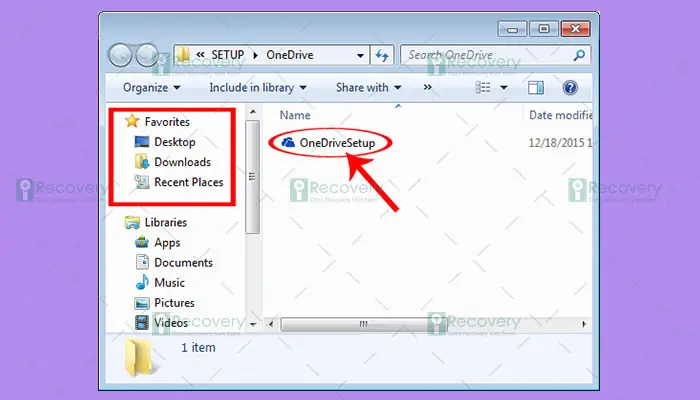700x400 pixels.
Task: Open the Organize menu
Action: click(x=152, y=88)
